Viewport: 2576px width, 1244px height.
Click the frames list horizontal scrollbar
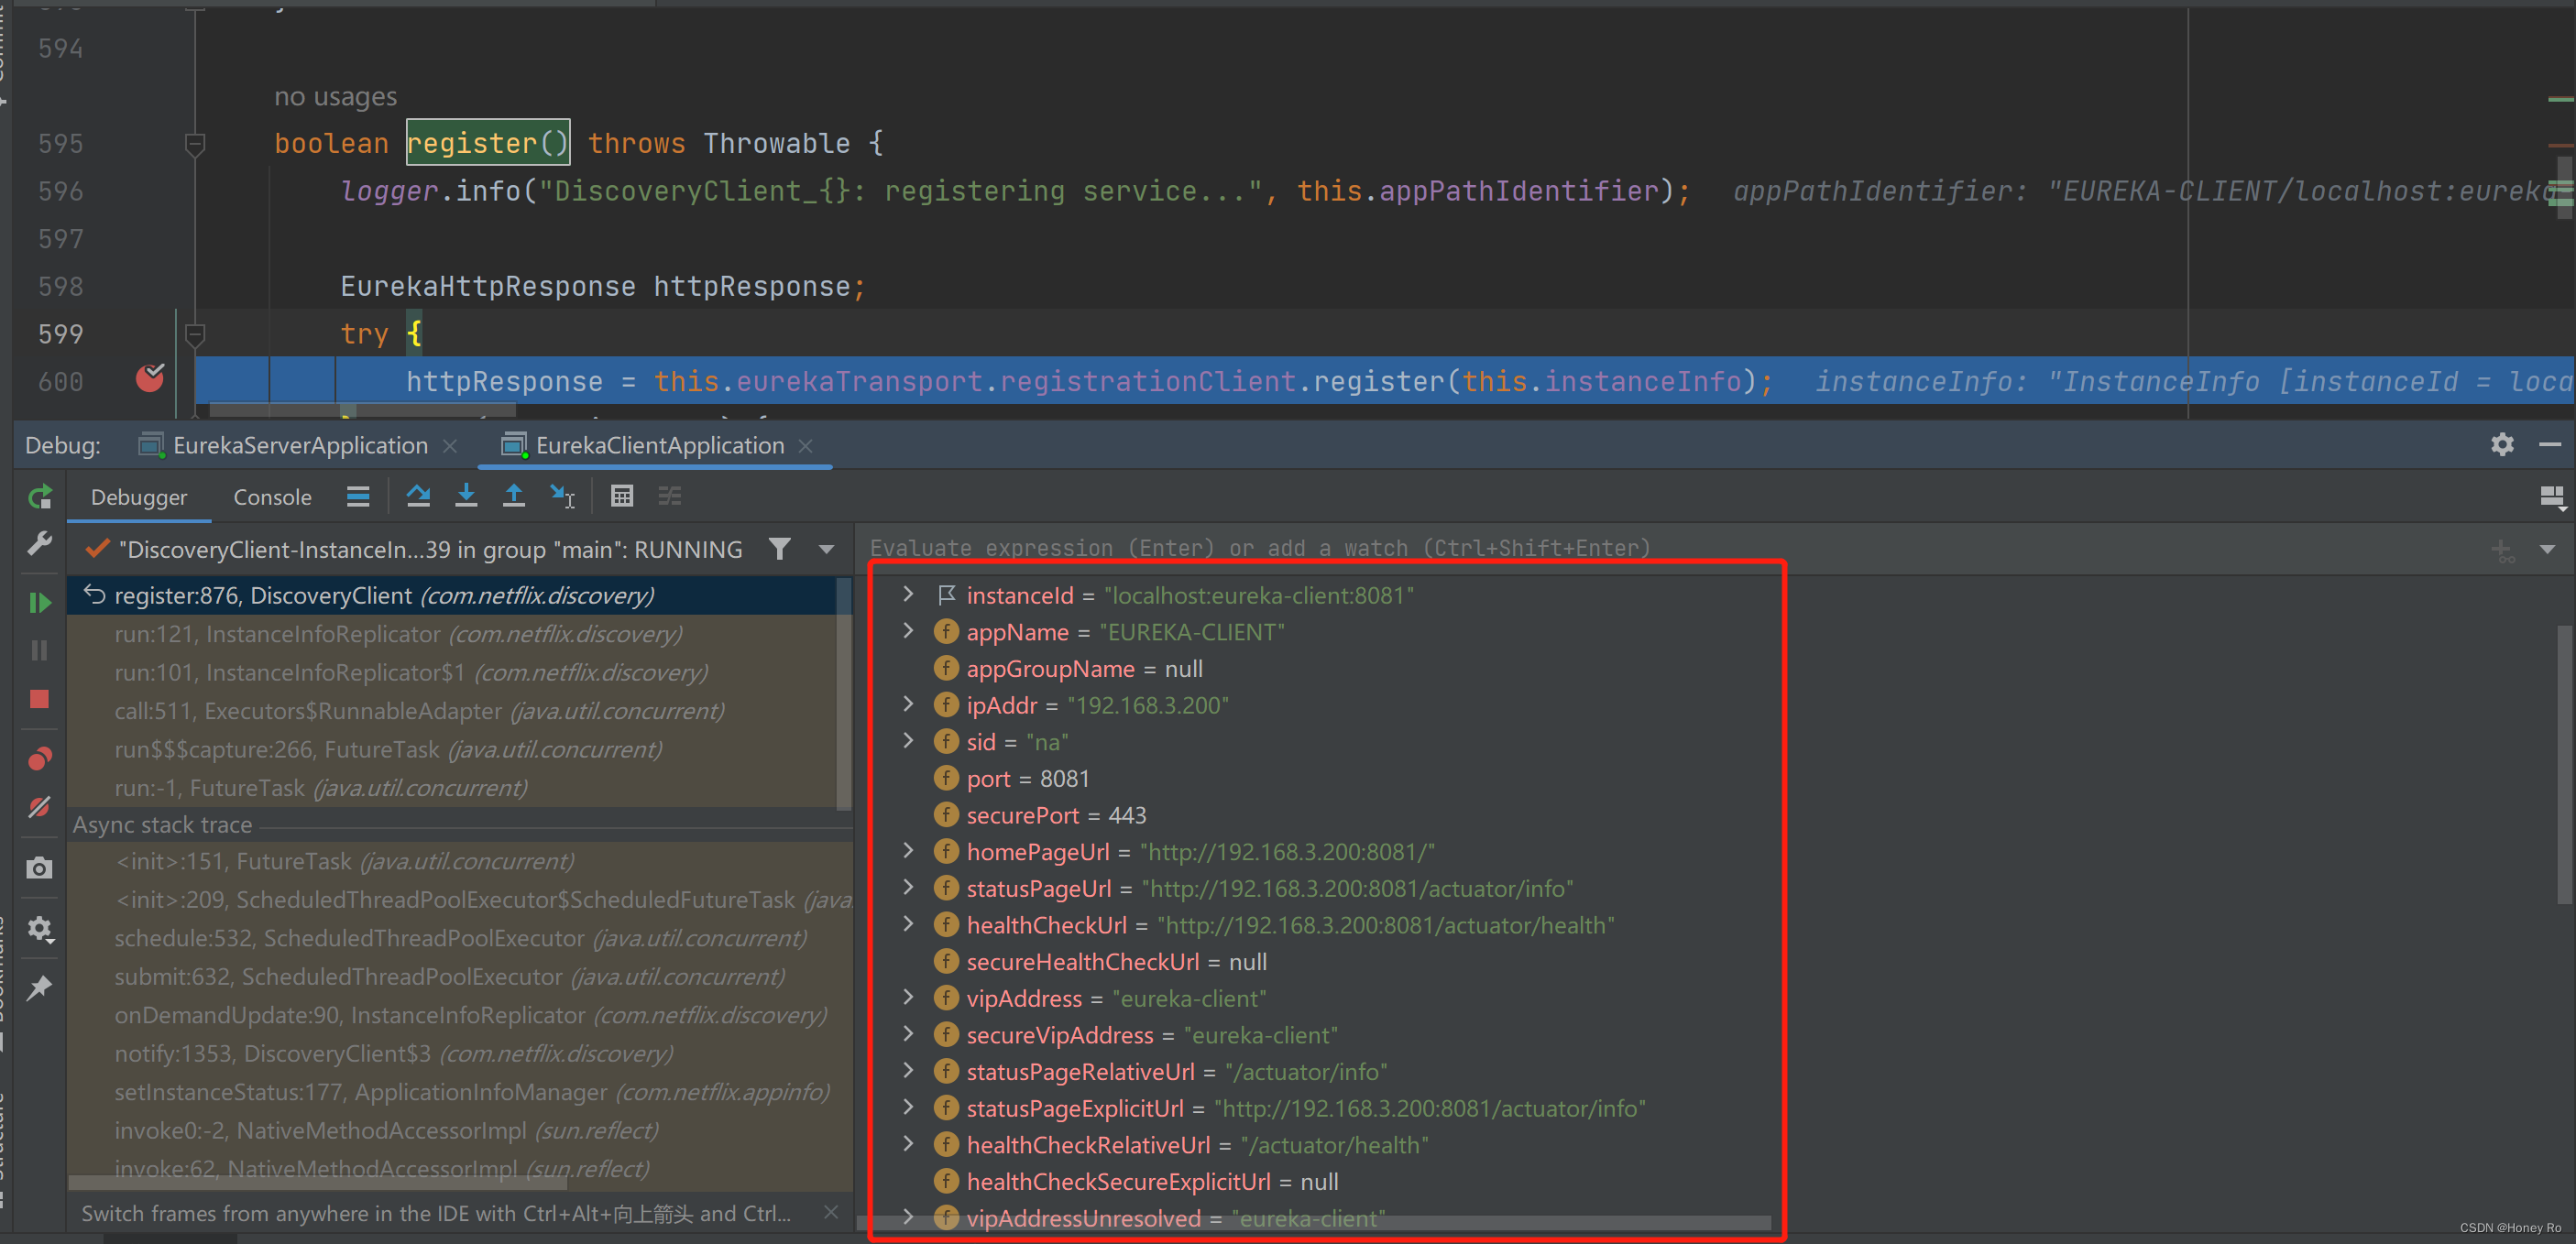point(318,1183)
